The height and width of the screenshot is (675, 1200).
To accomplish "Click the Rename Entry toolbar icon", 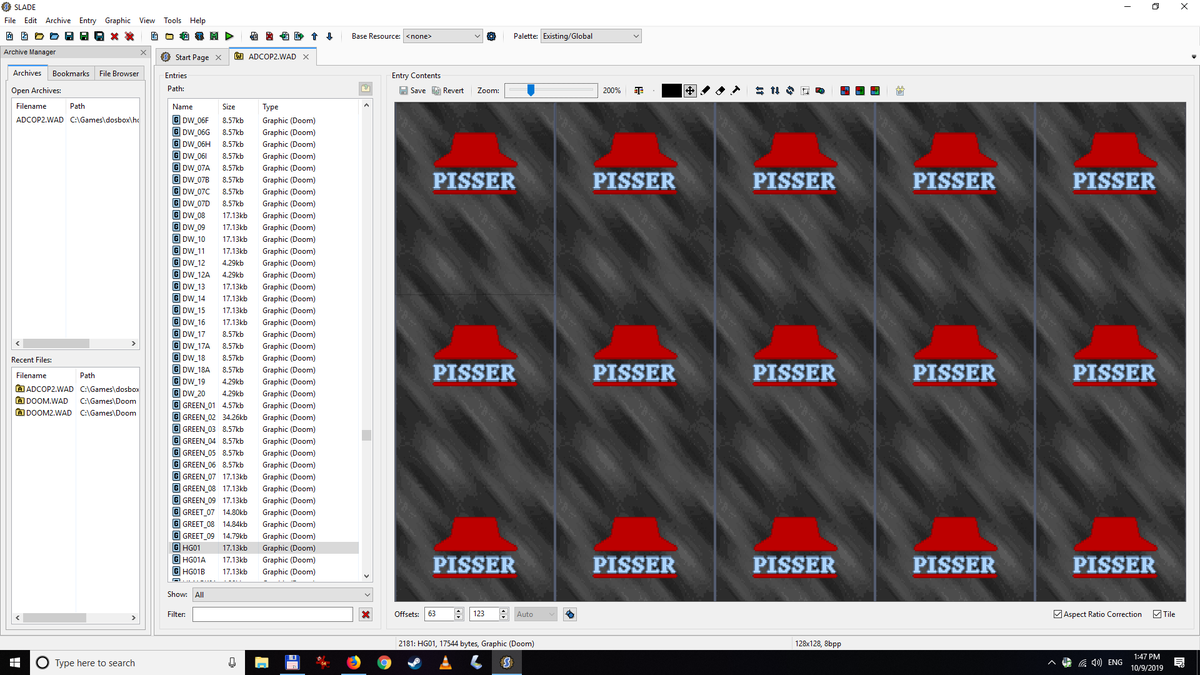I will coord(254,36).
